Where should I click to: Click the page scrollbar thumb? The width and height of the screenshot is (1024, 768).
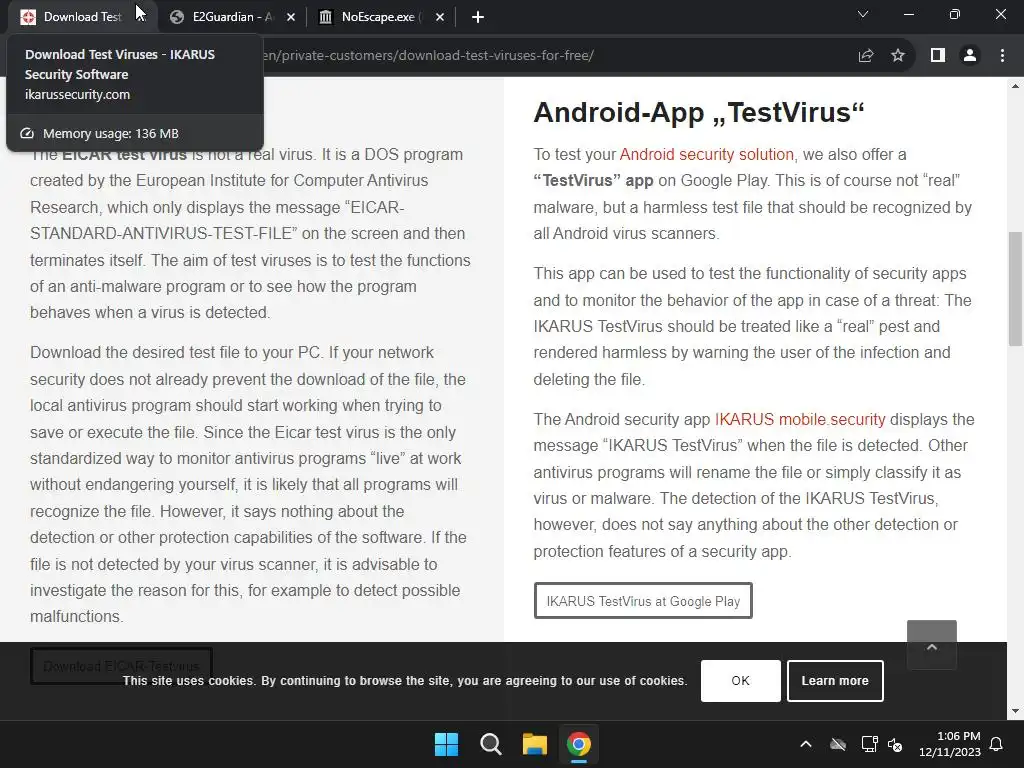(1015, 289)
